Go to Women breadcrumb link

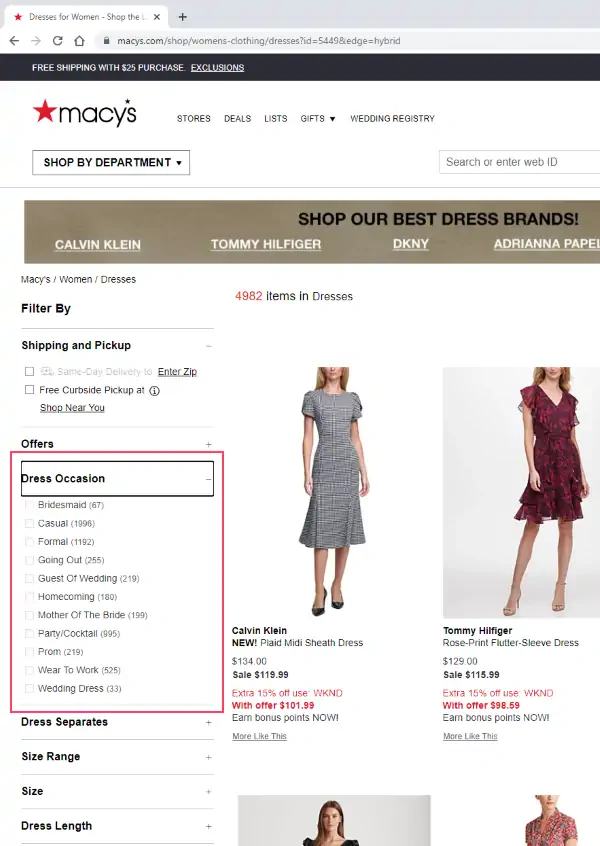pyautogui.click(x=76, y=279)
